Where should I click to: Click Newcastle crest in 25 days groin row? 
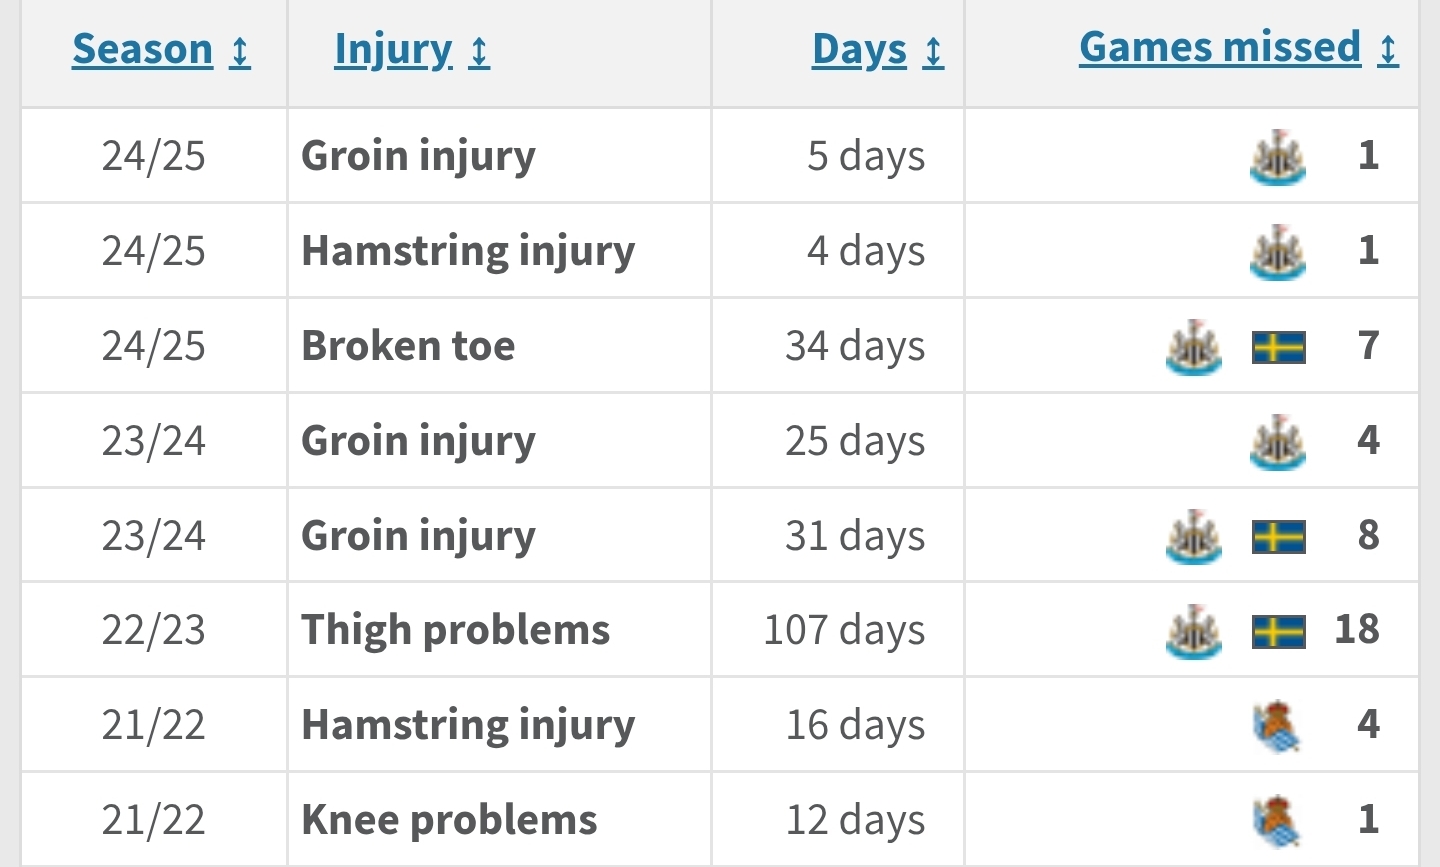coord(1278,442)
